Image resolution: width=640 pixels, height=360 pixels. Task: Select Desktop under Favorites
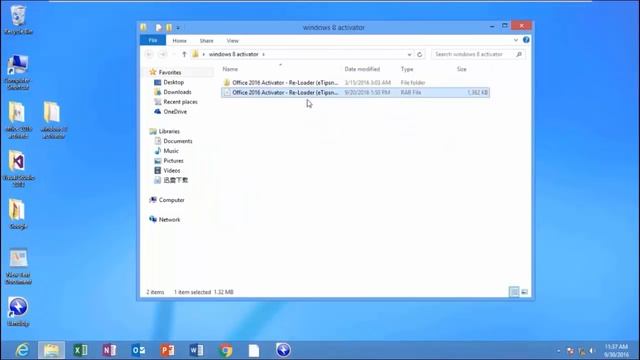173,82
